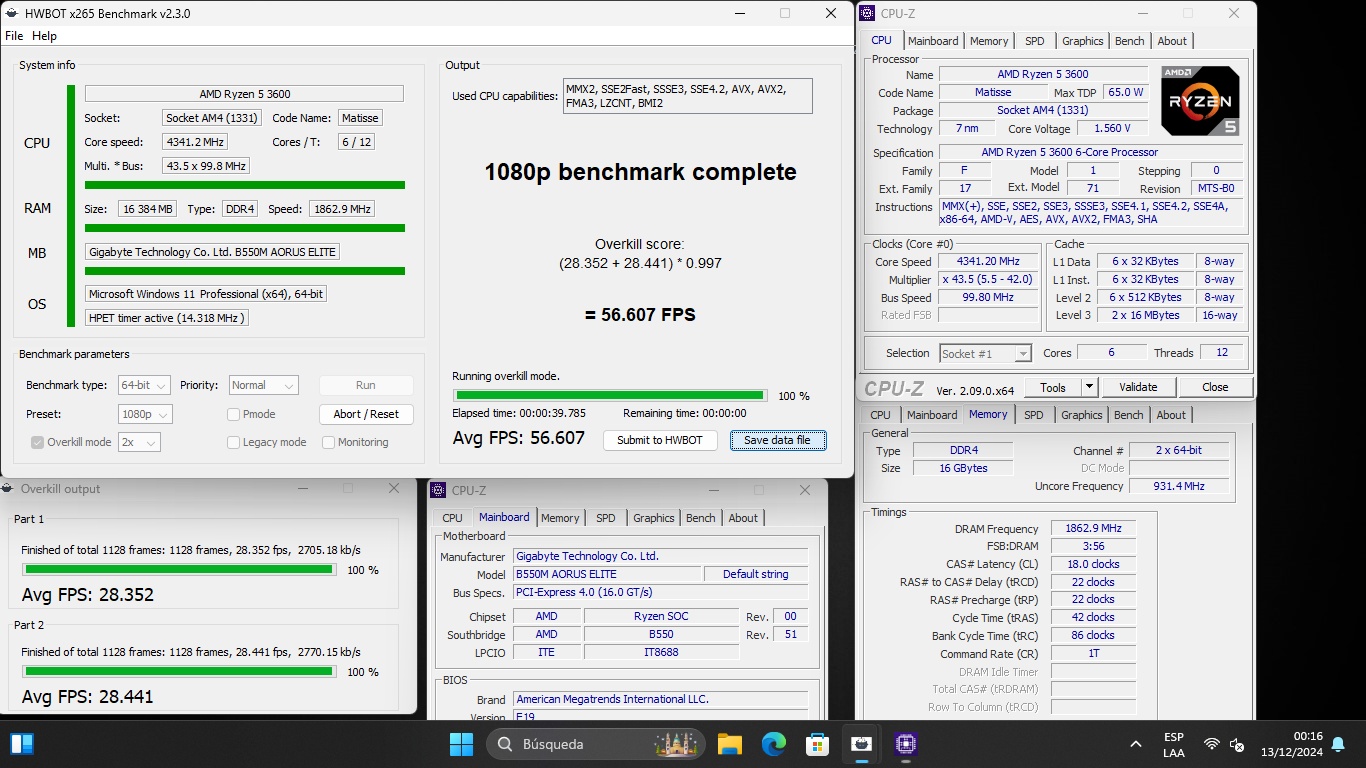Image resolution: width=1366 pixels, height=768 pixels.
Task: Show hidden system tray icons
Action: tap(1136, 744)
